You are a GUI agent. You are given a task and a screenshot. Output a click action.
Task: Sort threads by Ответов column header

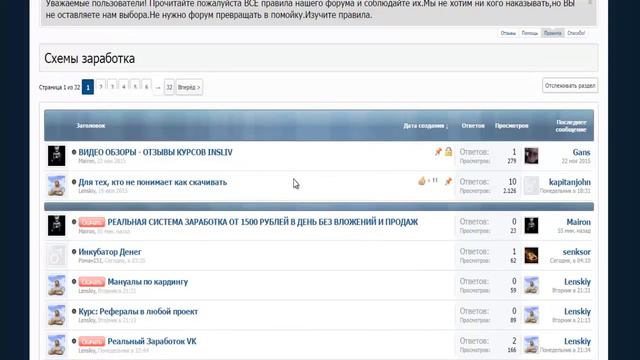pos(473,126)
